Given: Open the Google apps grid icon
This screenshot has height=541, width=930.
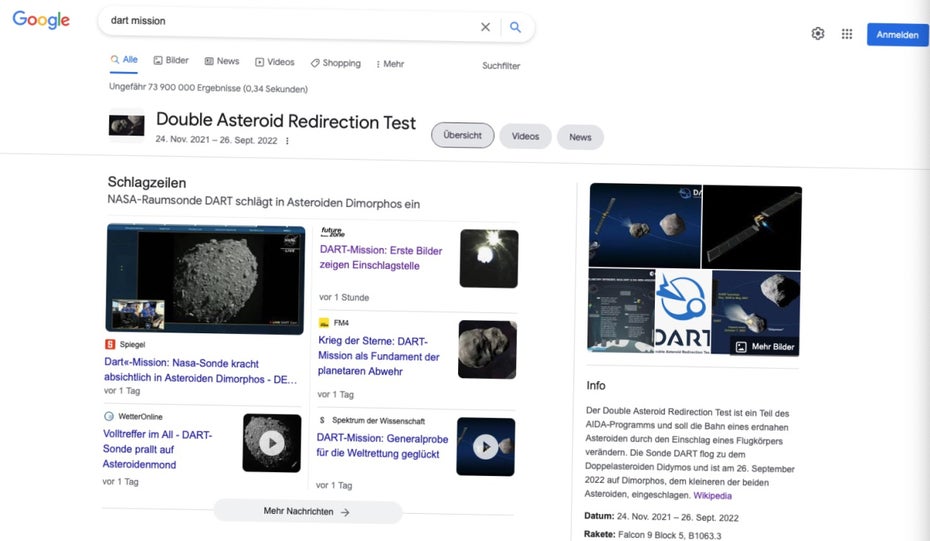Looking at the screenshot, I should 847,34.
